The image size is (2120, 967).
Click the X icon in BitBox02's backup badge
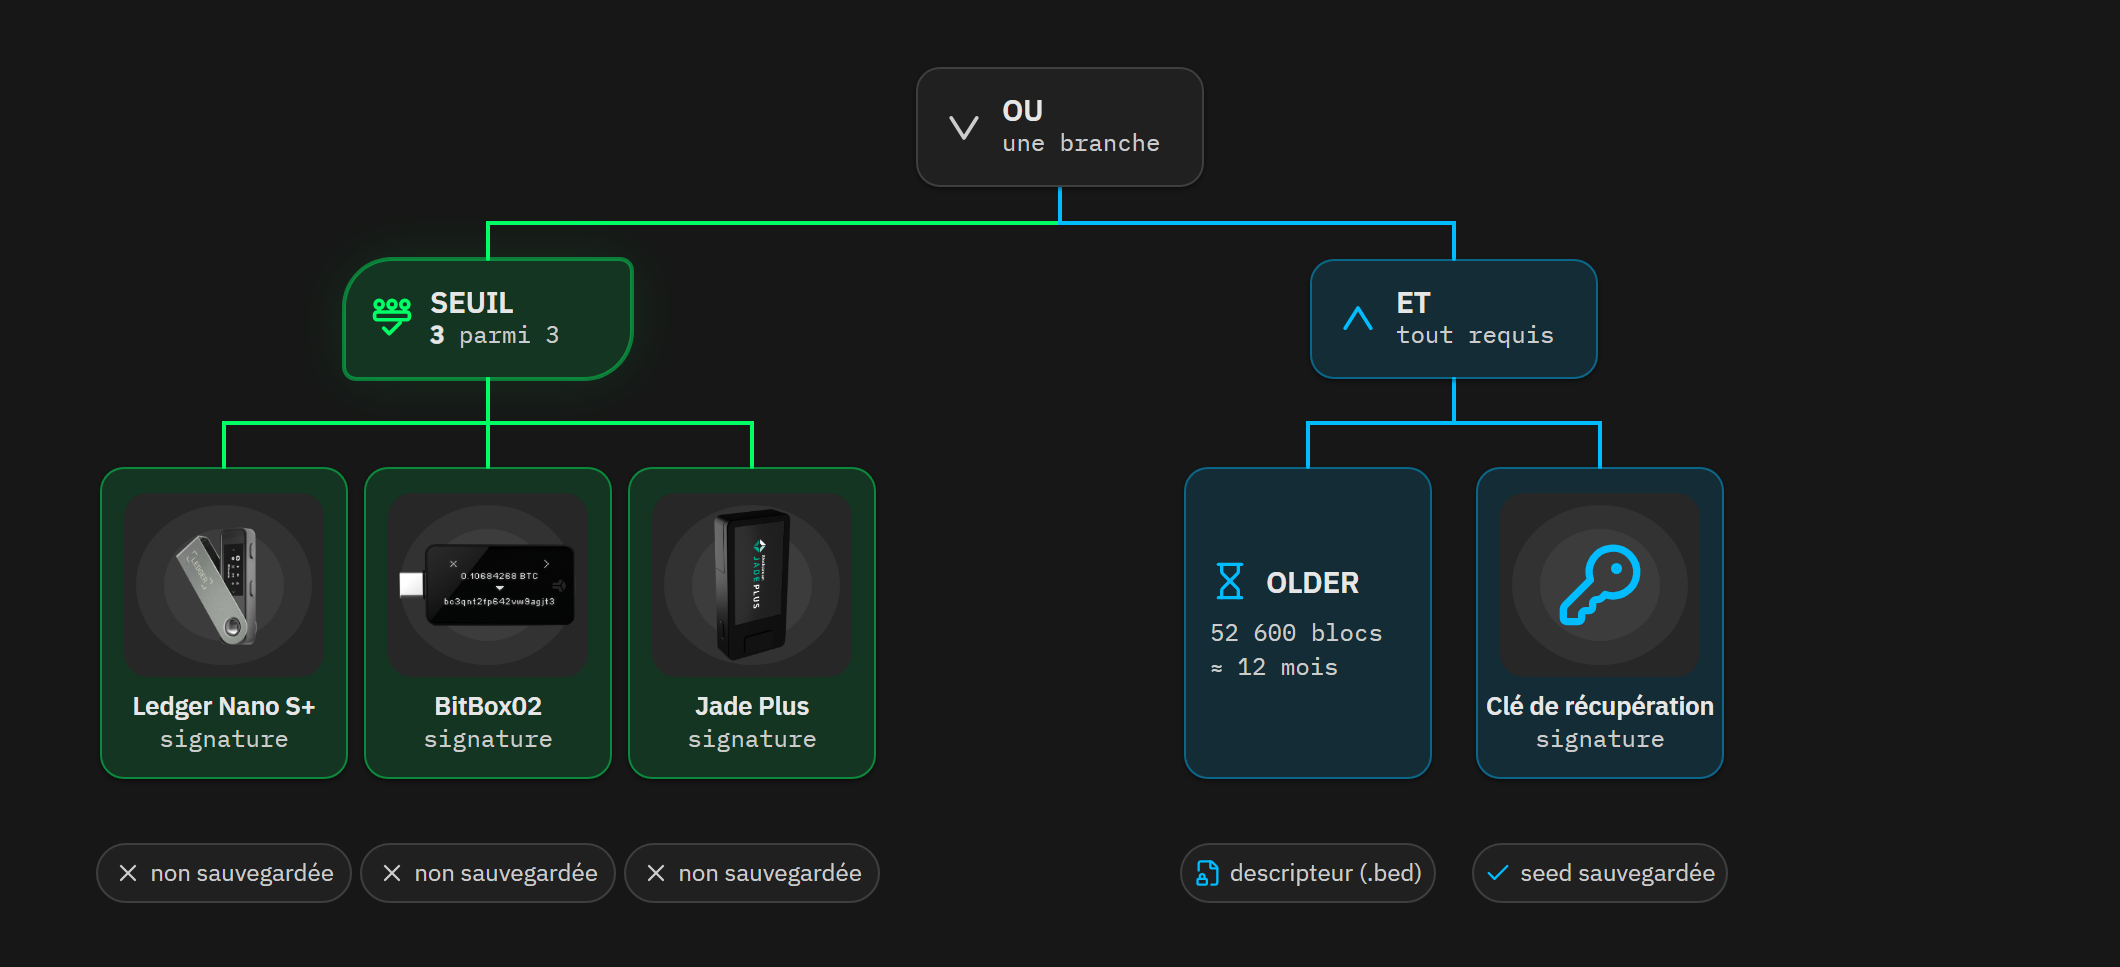[x=392, y=873]
